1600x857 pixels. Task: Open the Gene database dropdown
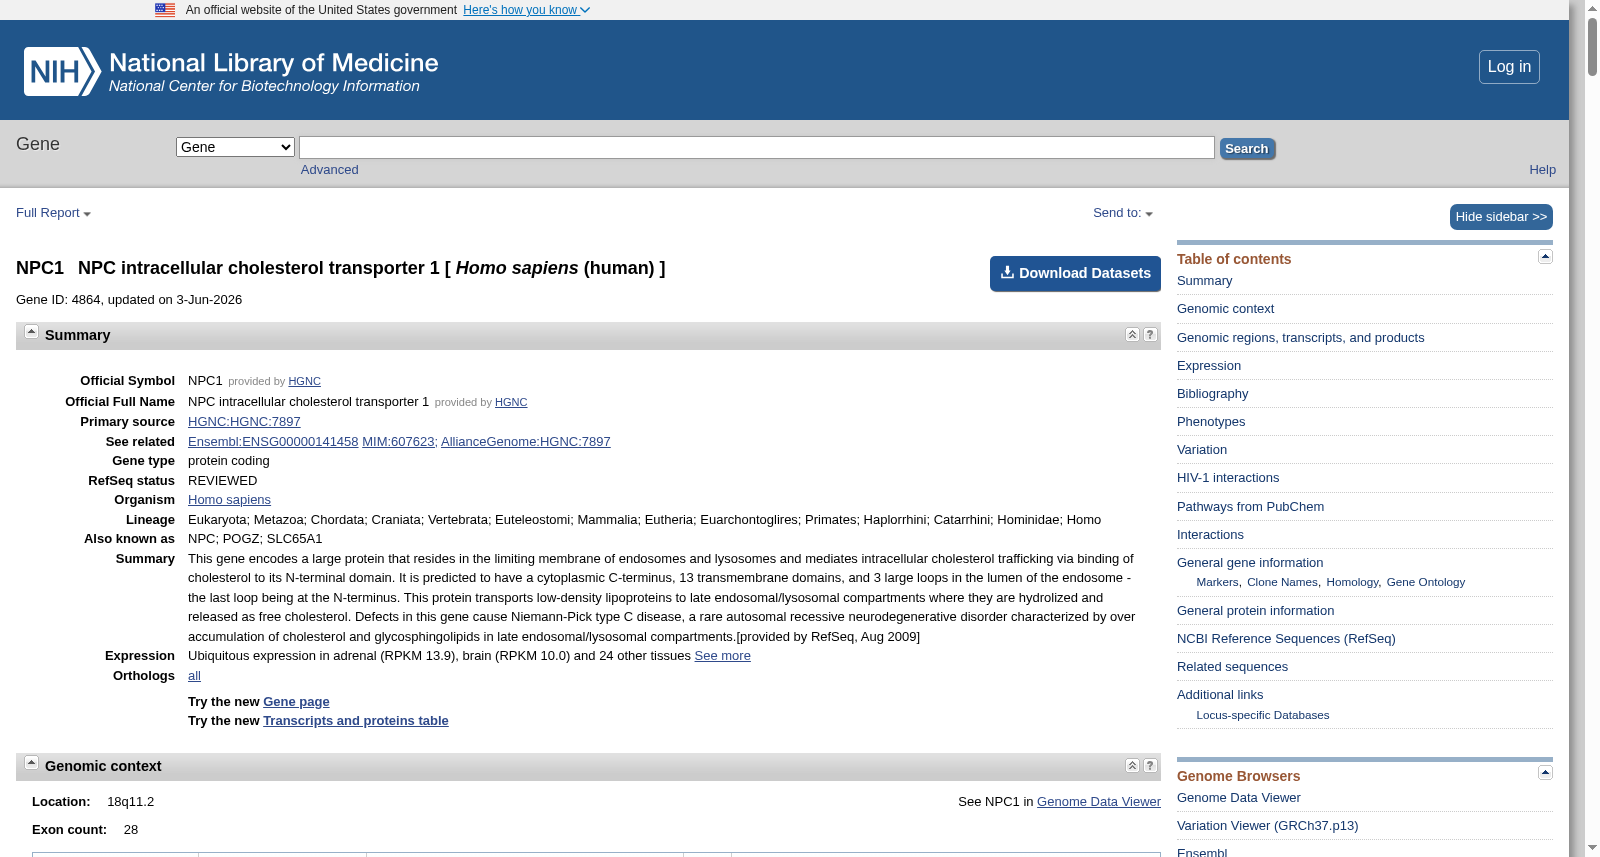pyautogui.click(x=235, y=147)
